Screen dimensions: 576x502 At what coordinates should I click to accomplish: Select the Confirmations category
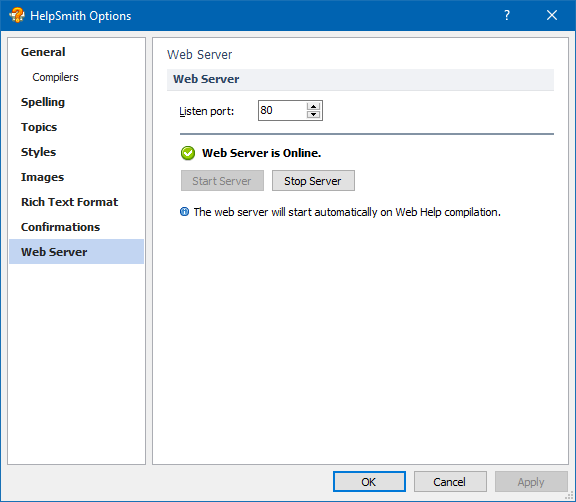pyautogui.click(x=60, y=227)
